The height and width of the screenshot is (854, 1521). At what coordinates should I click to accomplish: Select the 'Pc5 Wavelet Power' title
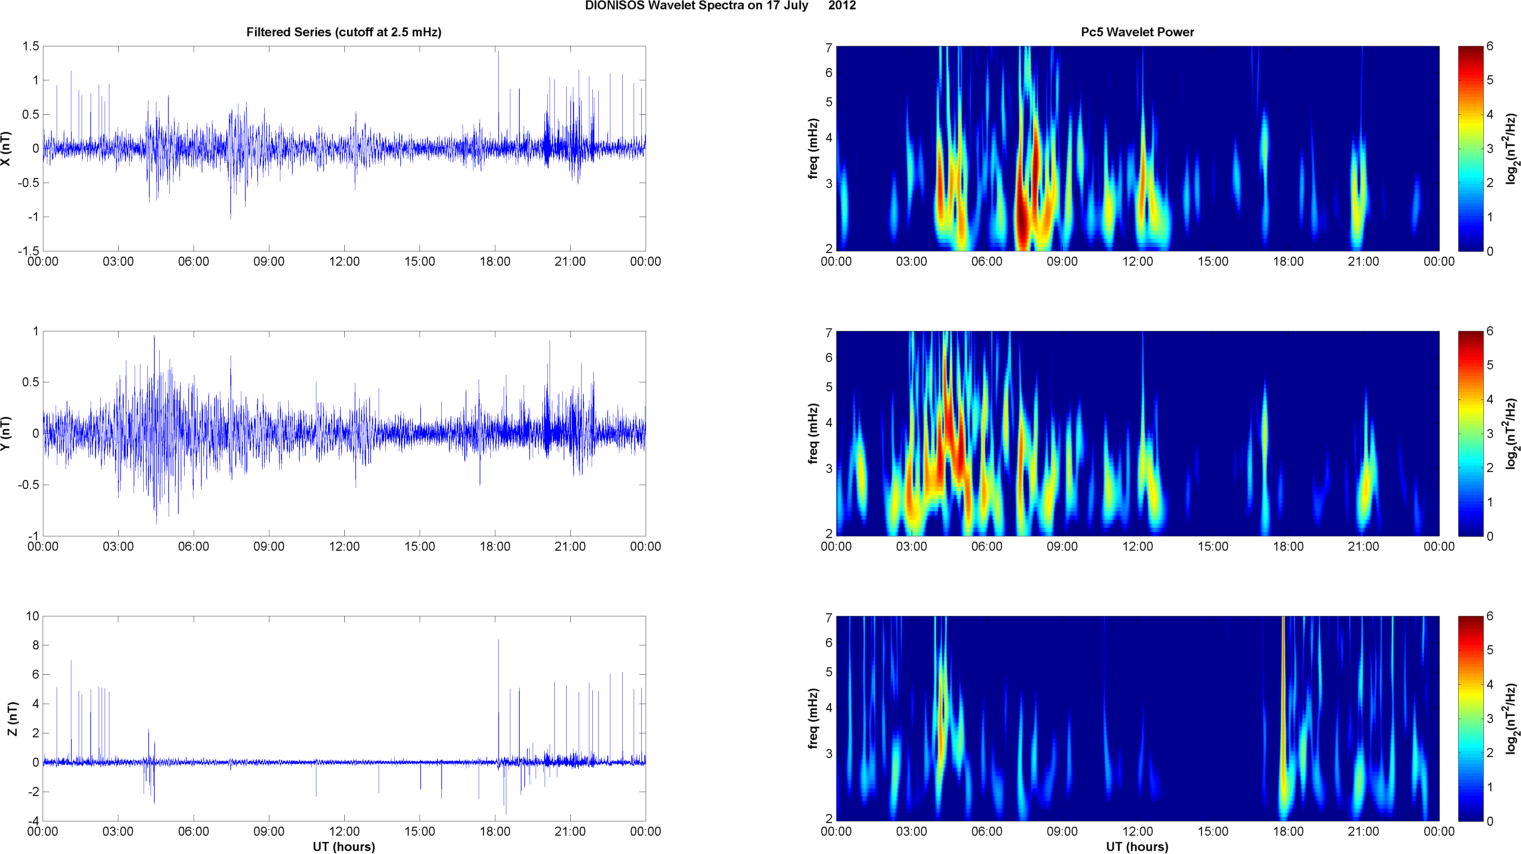click(1137, 32)
